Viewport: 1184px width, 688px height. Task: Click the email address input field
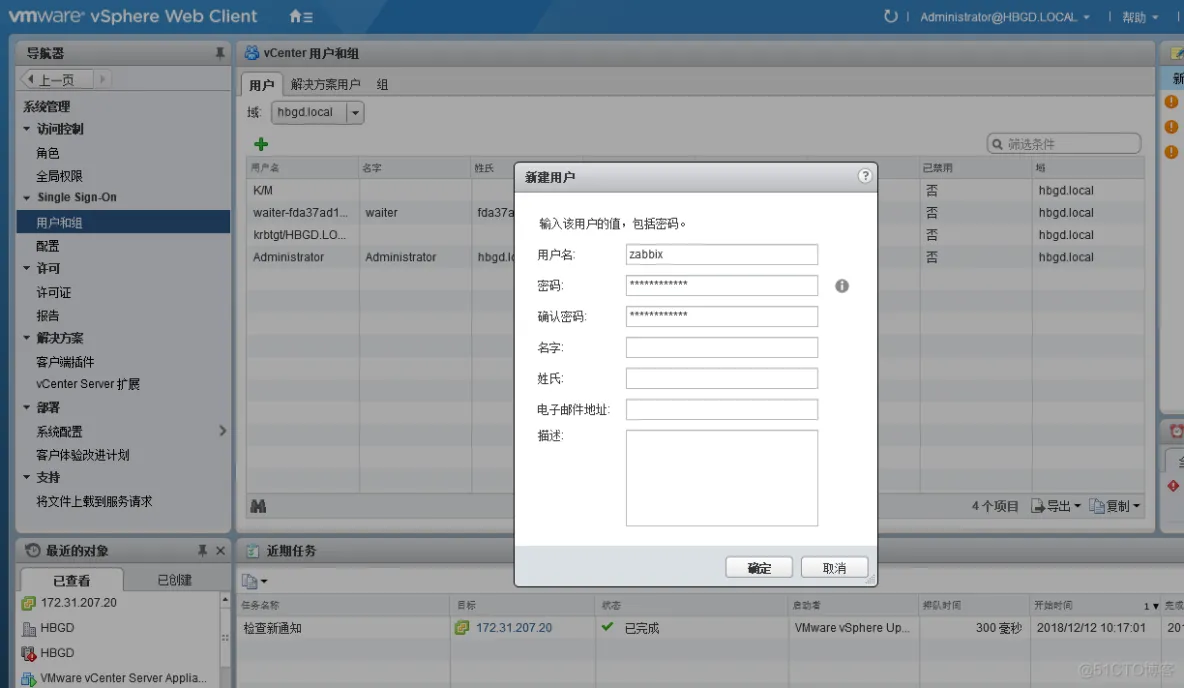point(721,410)
